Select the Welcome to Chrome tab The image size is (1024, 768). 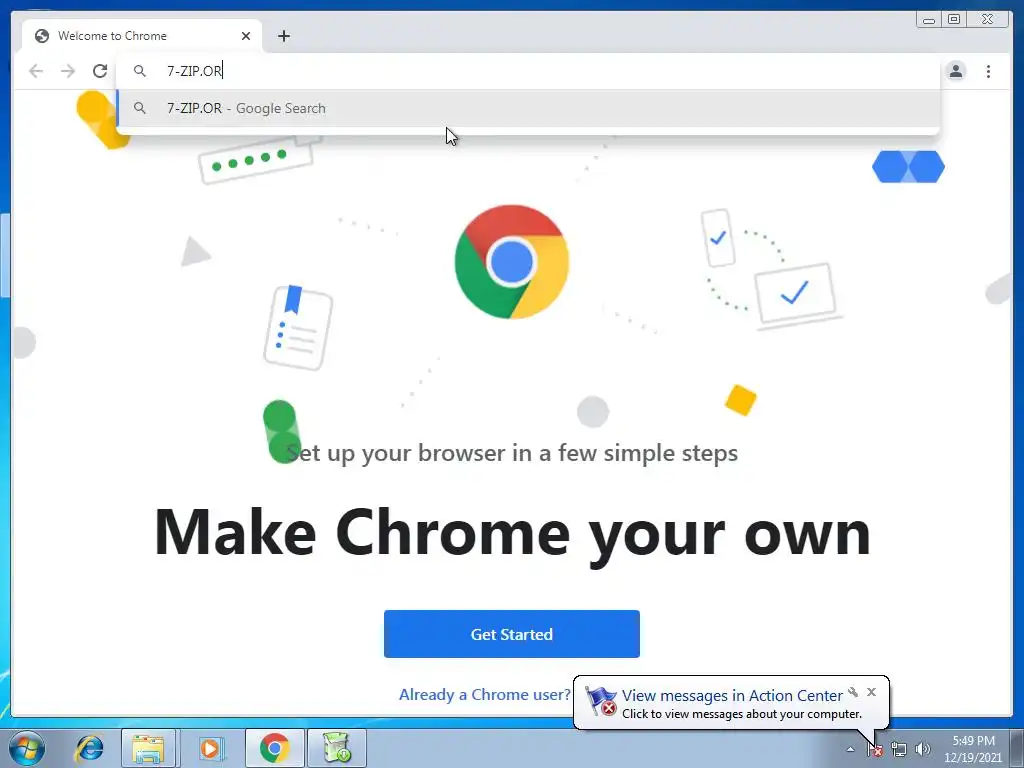pos(142,36)
